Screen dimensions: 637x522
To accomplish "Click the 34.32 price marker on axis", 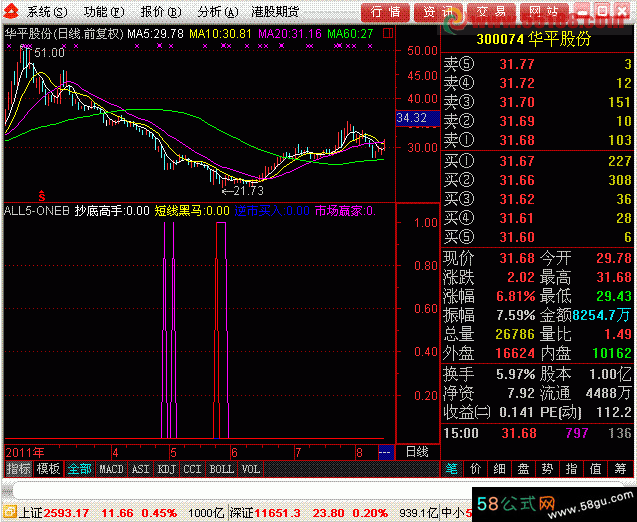I will pyautogui.click(x=418, y=118).
